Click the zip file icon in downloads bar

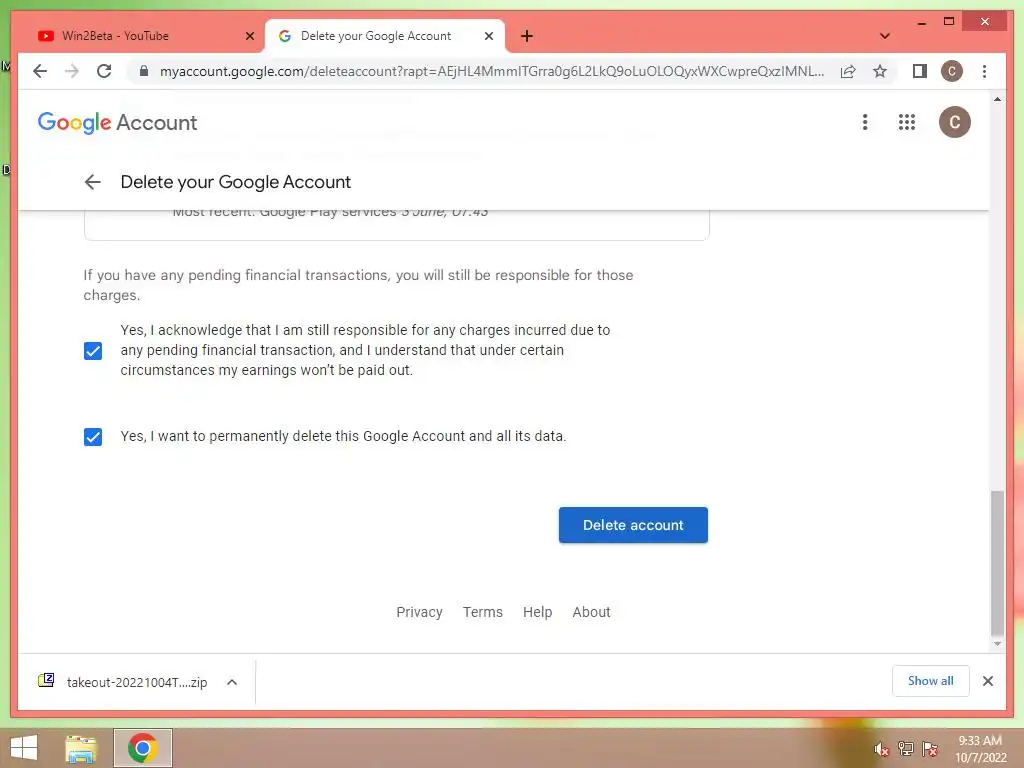click(46, 680)
